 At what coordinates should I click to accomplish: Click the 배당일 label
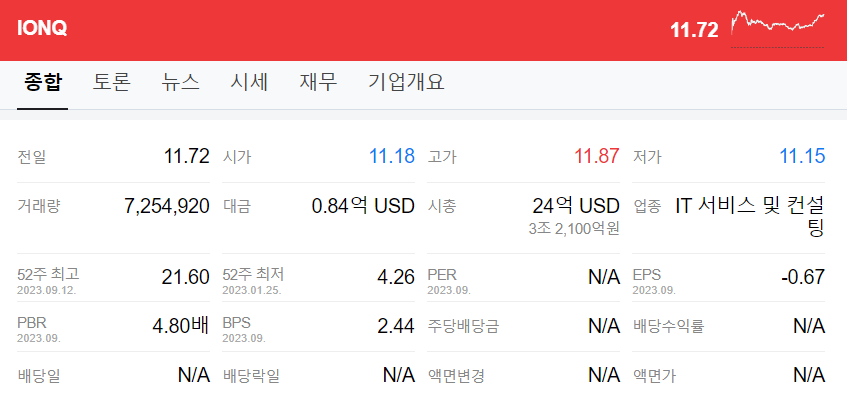38,375
